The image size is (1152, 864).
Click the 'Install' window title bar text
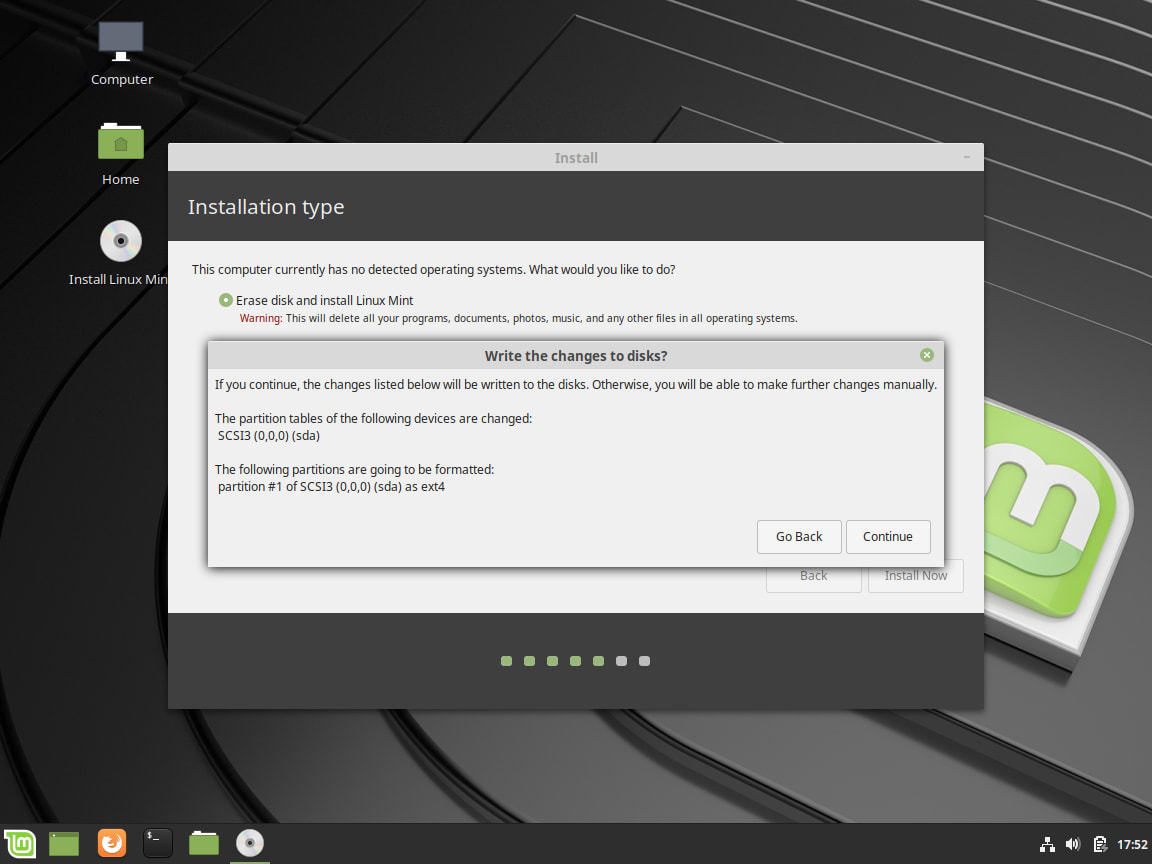[576, 158]
